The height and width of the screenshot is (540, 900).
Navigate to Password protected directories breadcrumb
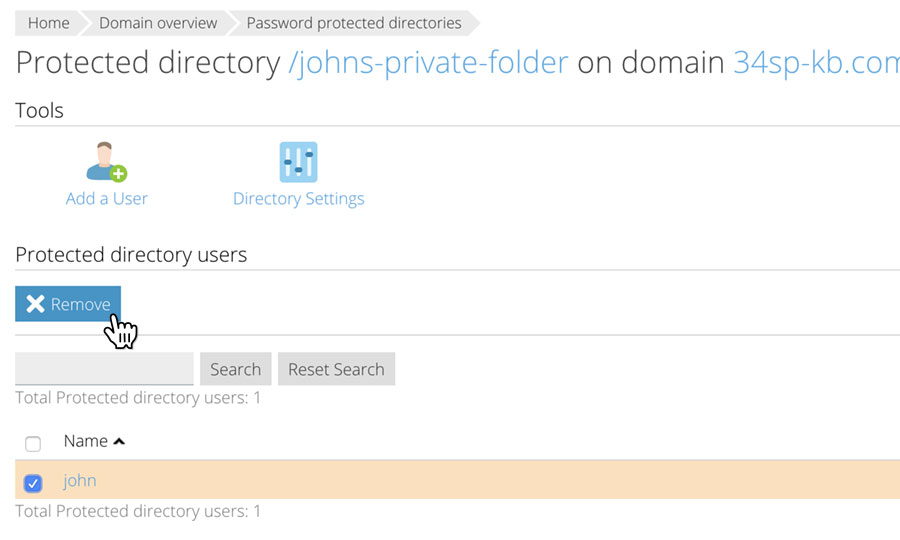point(354,23)
